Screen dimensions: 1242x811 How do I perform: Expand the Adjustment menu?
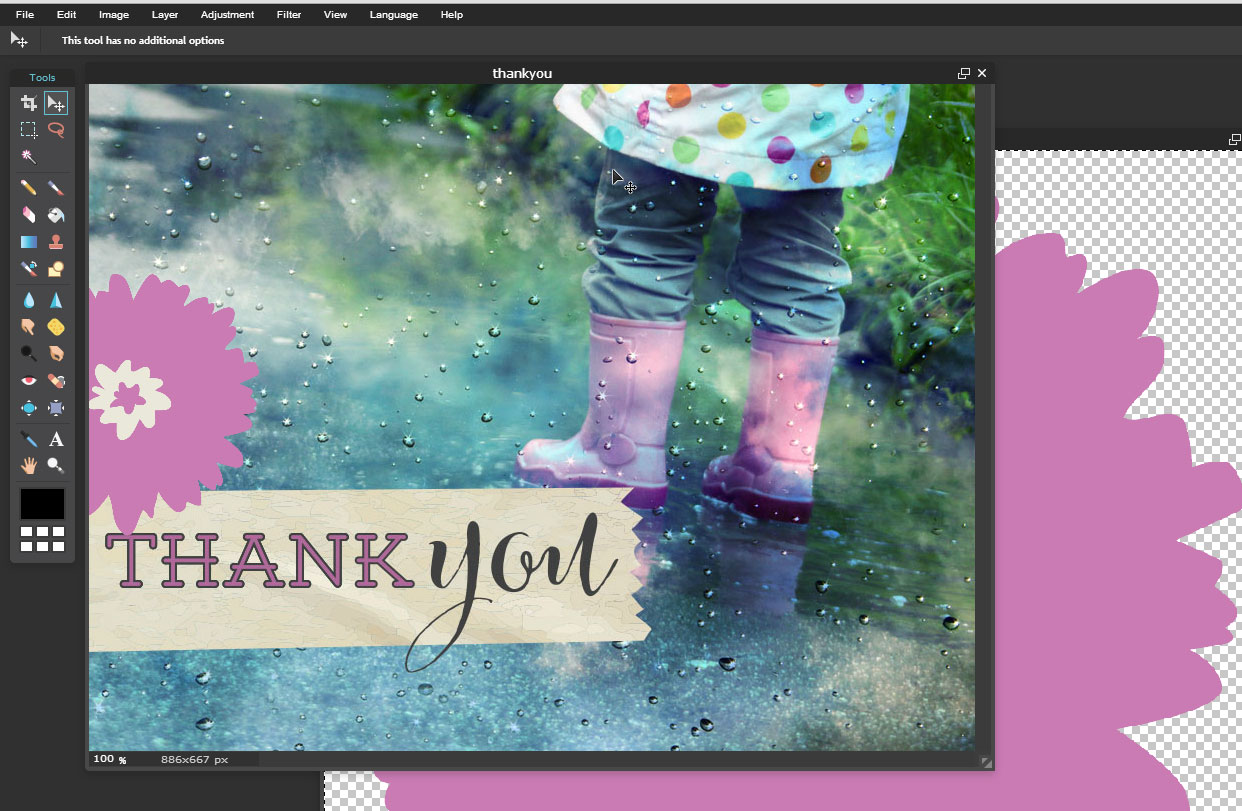pyautogui.click(x=227, y=15)
